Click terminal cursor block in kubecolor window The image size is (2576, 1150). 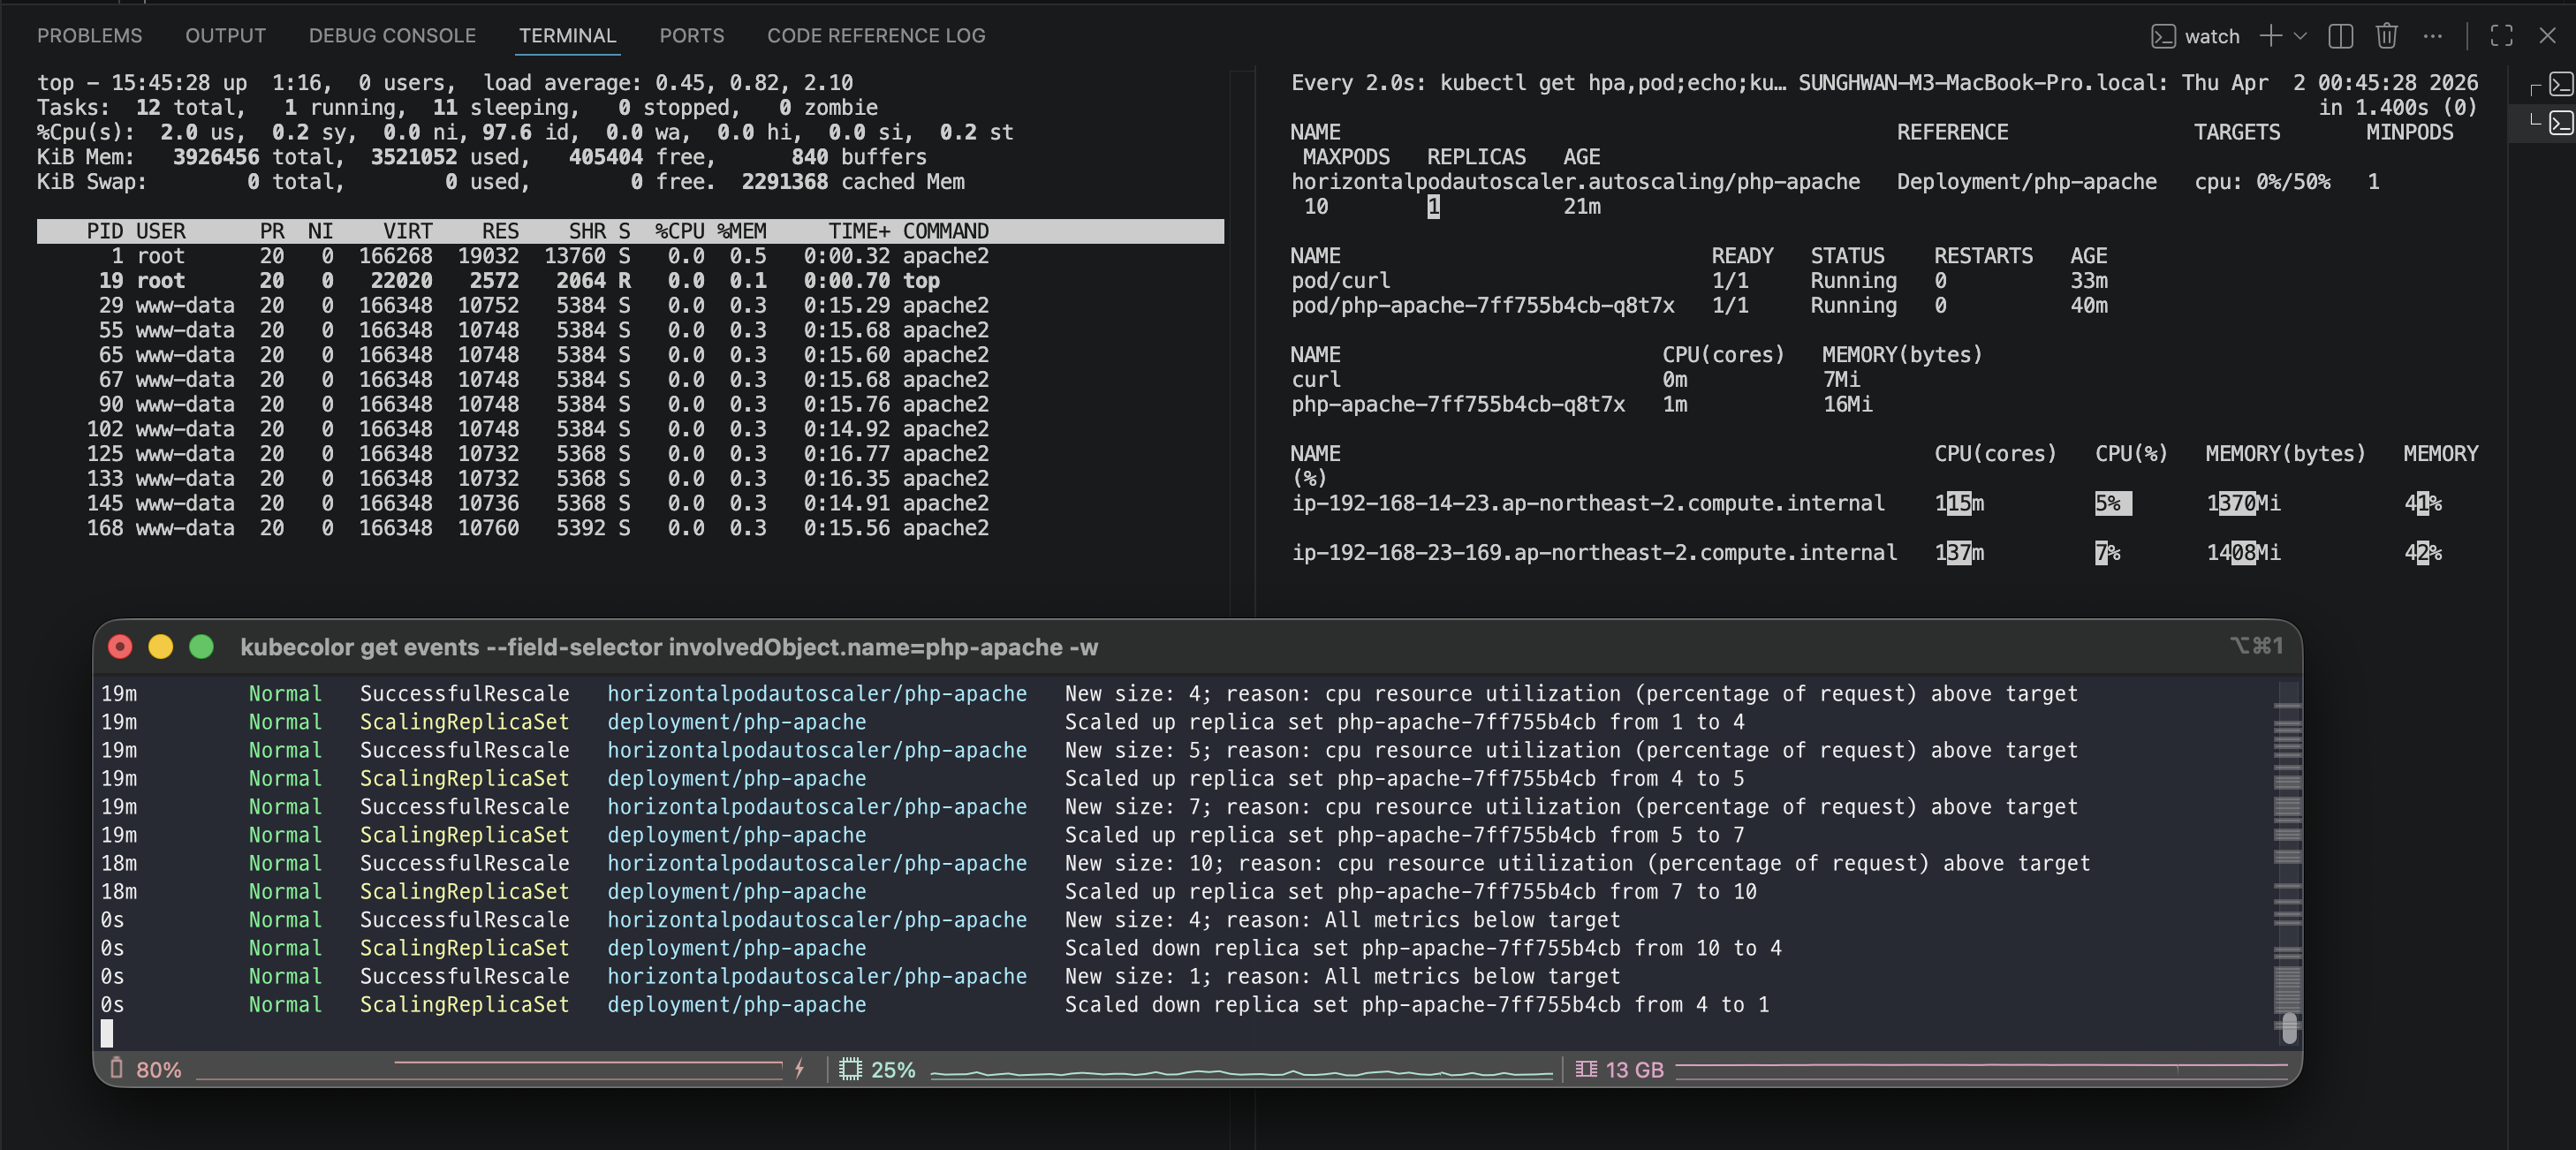click(107, 1033)
